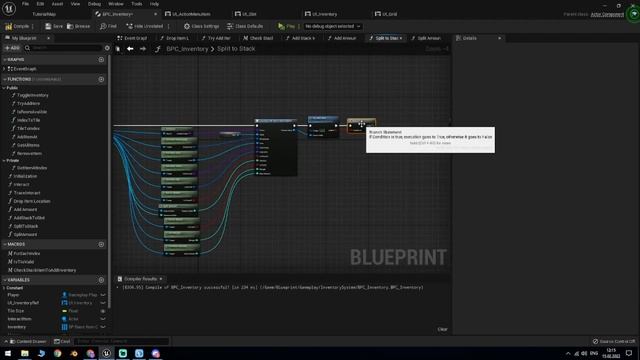Select the Drop Item Location function

pyautogui.click(x=32, y=201)
